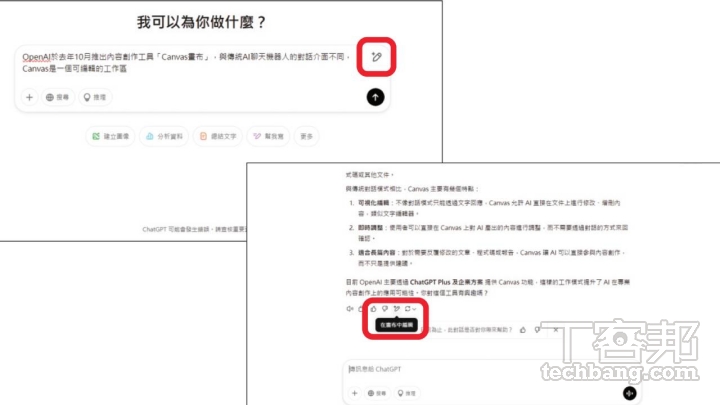
Task: Give thumbs up in the response action row
Action: point(373,309)
